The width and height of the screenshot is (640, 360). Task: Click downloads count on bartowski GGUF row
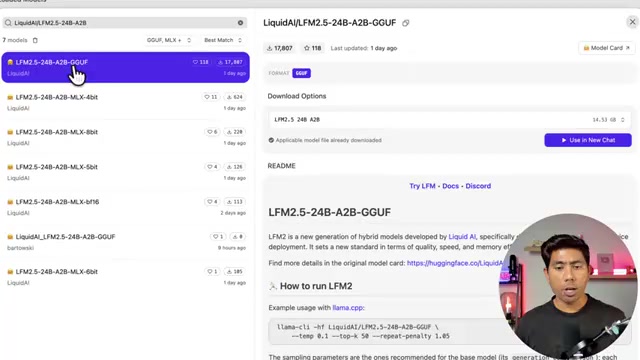pos(238,236)
